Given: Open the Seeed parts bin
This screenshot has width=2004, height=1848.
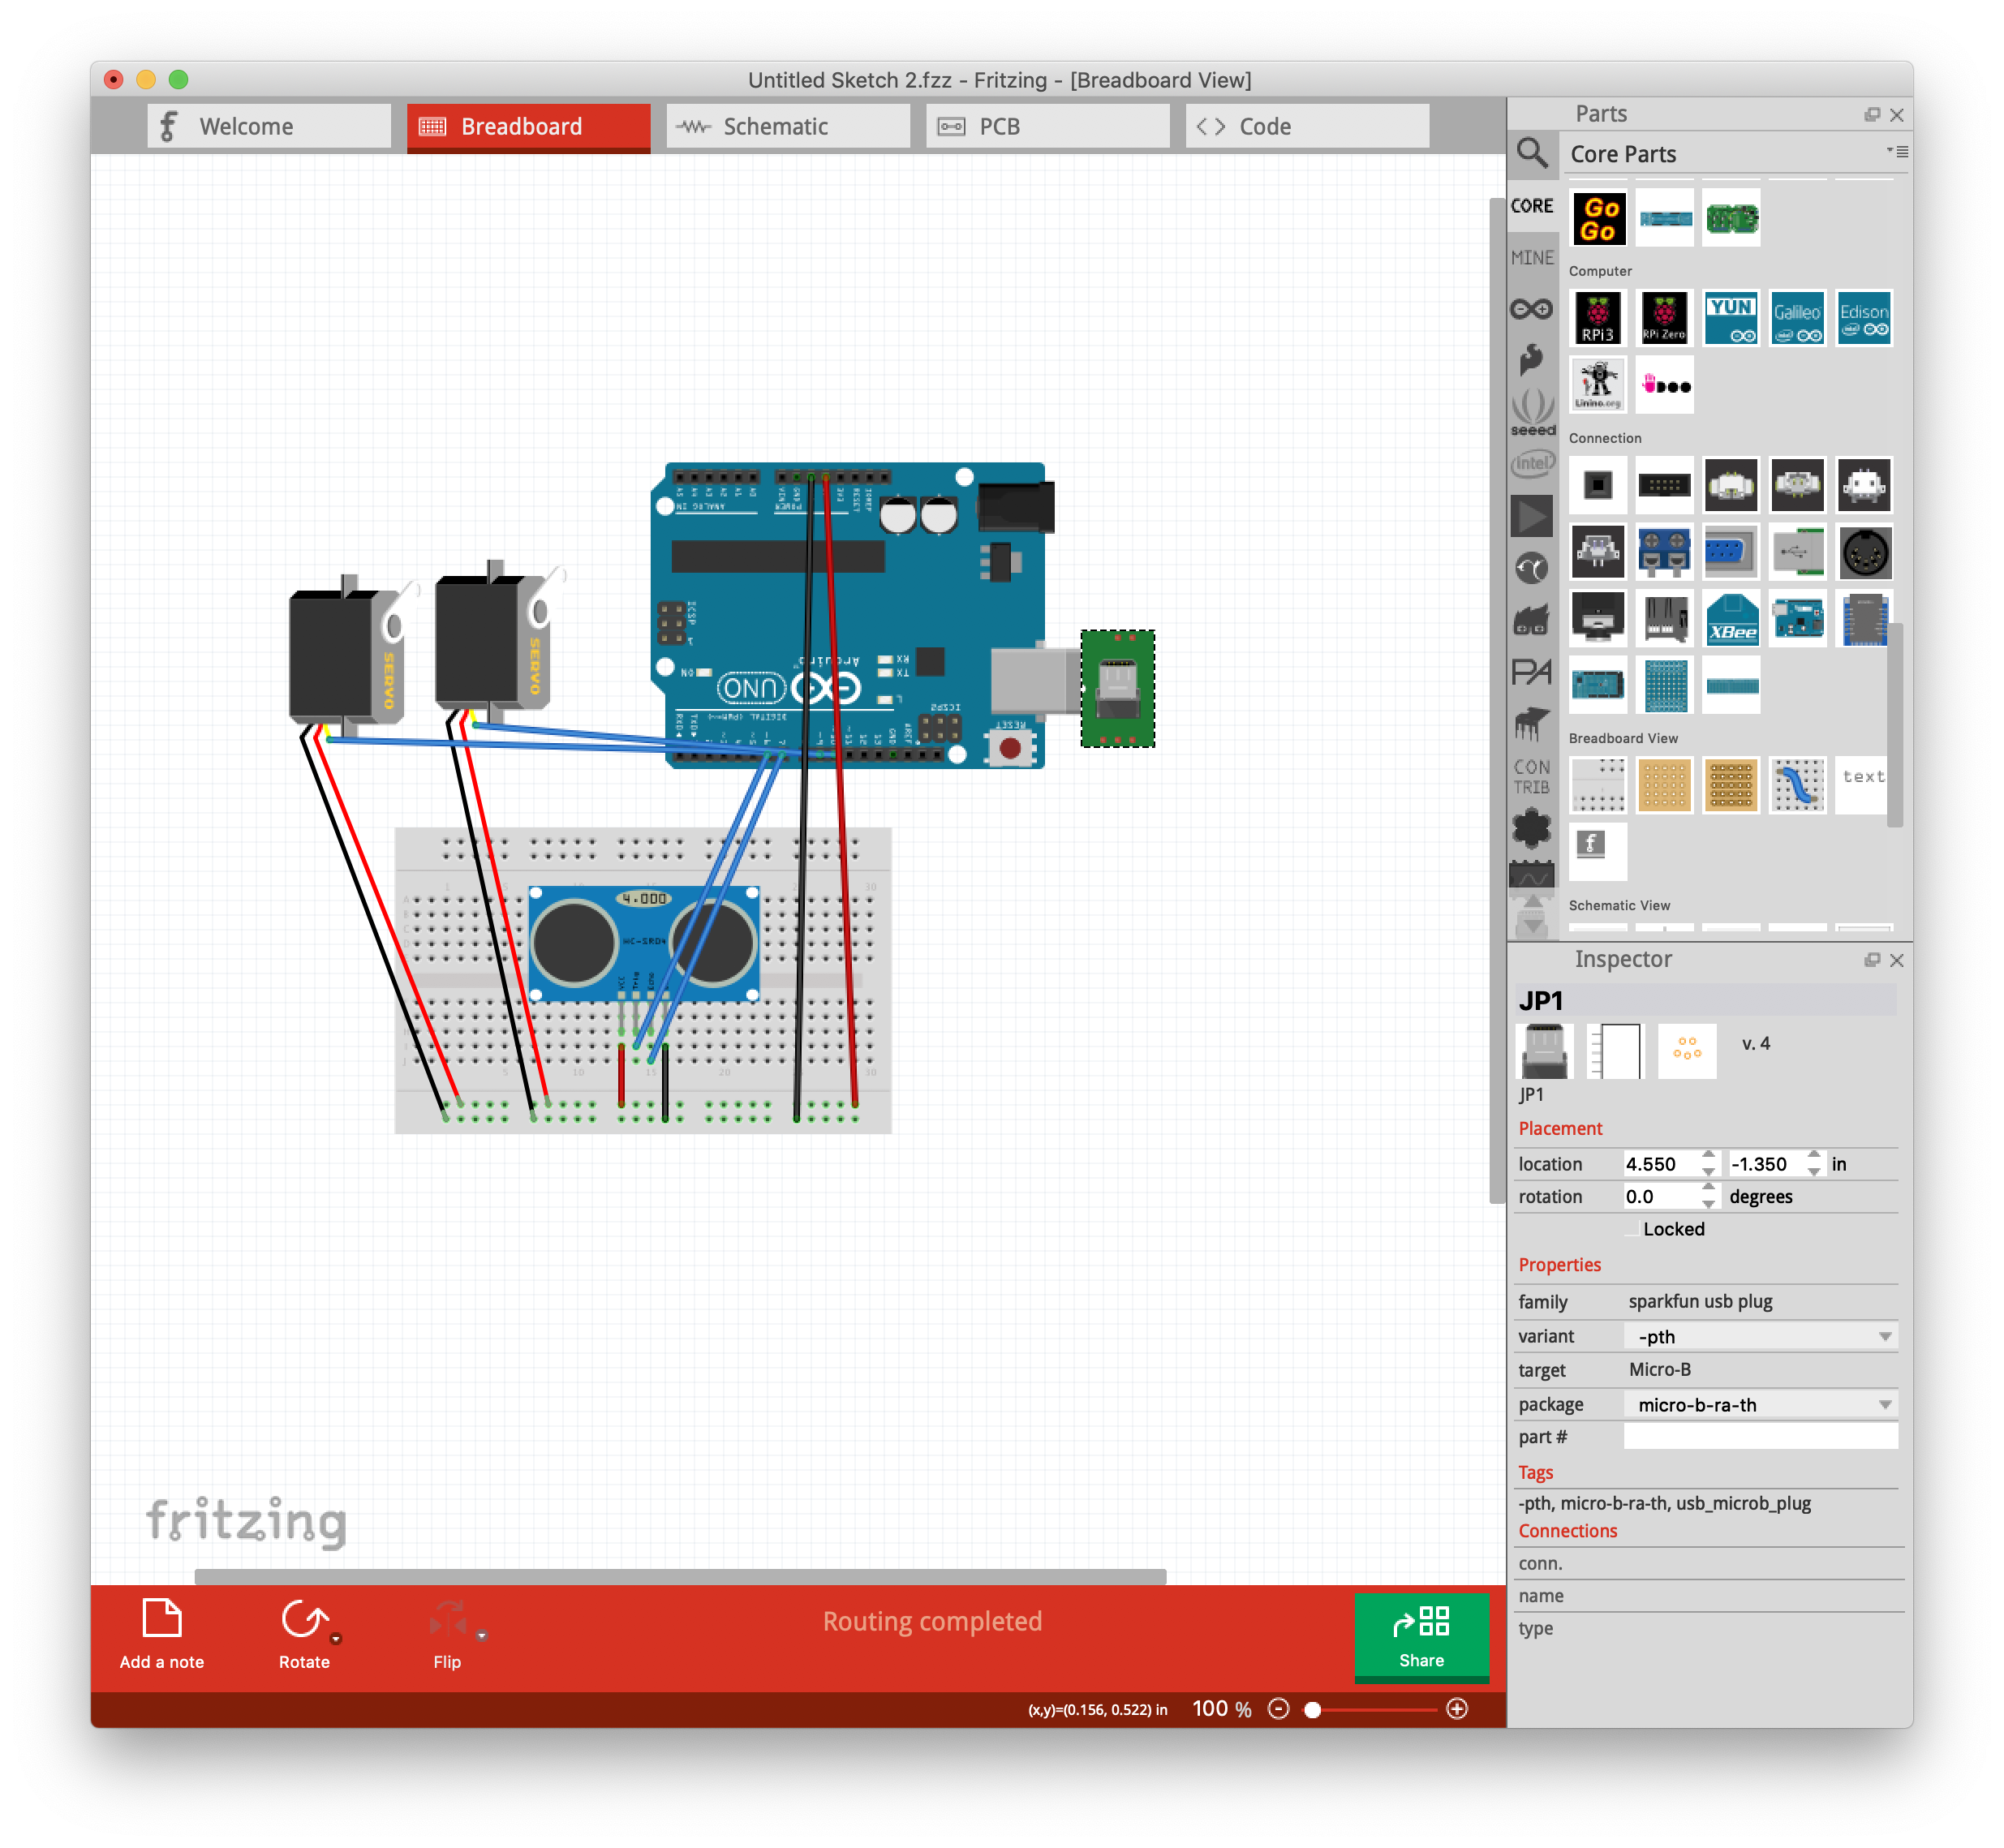Looking at the screenshot, I should pos(1532,413).
